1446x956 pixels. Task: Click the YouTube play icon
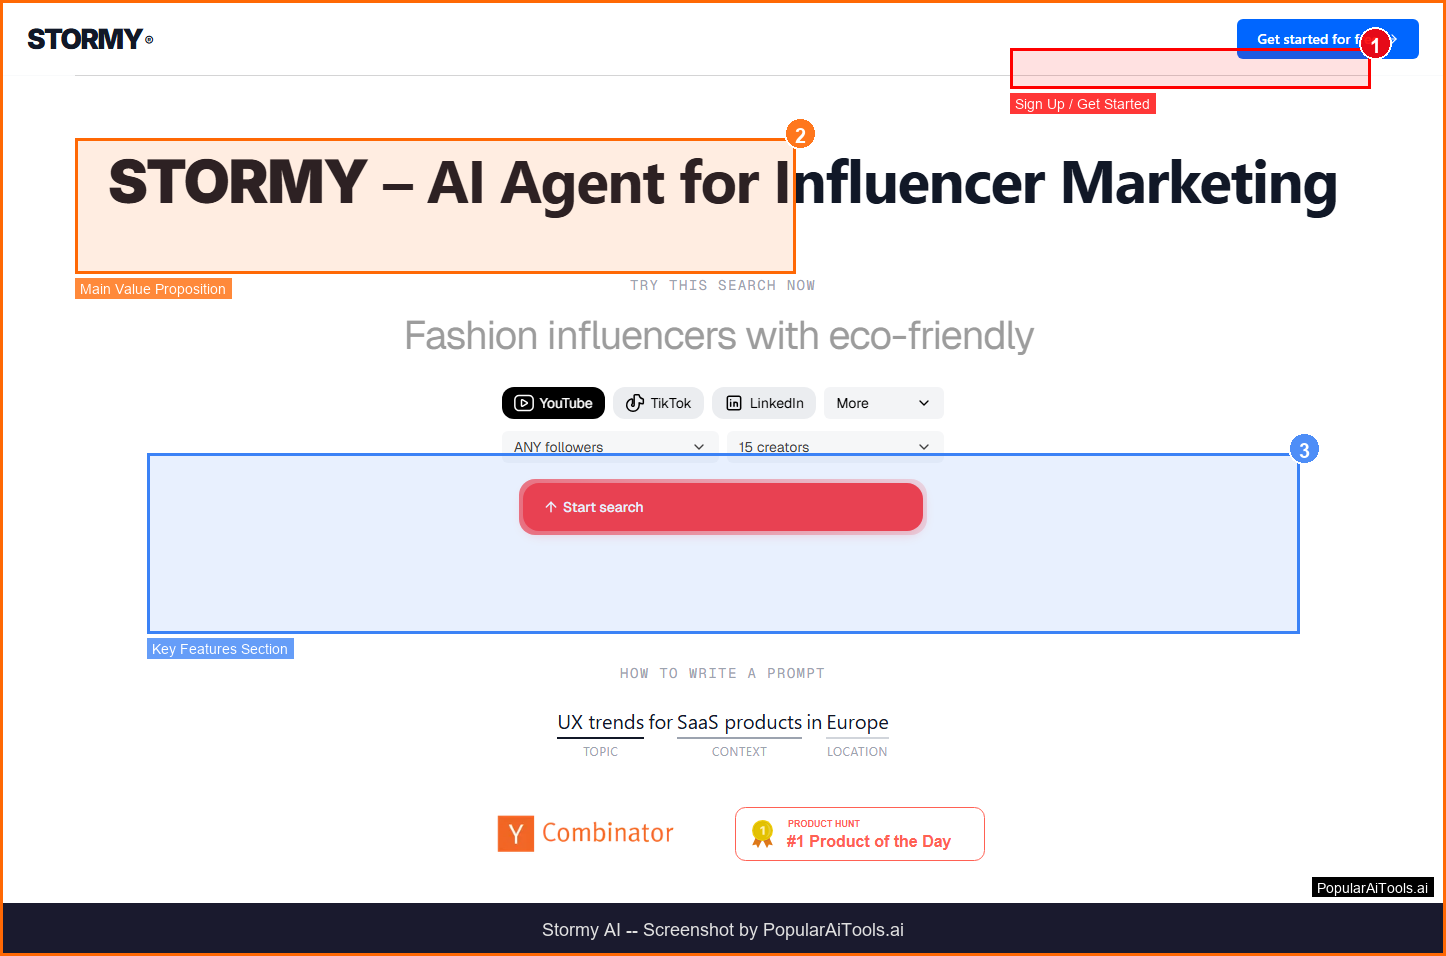point(524,403)
